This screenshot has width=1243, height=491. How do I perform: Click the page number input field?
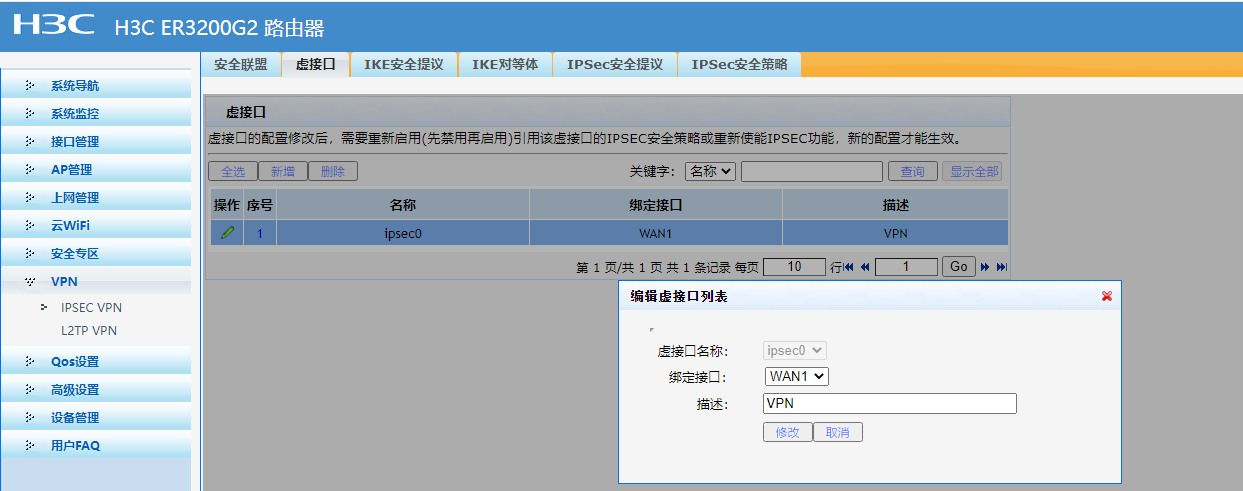point(906,267)
